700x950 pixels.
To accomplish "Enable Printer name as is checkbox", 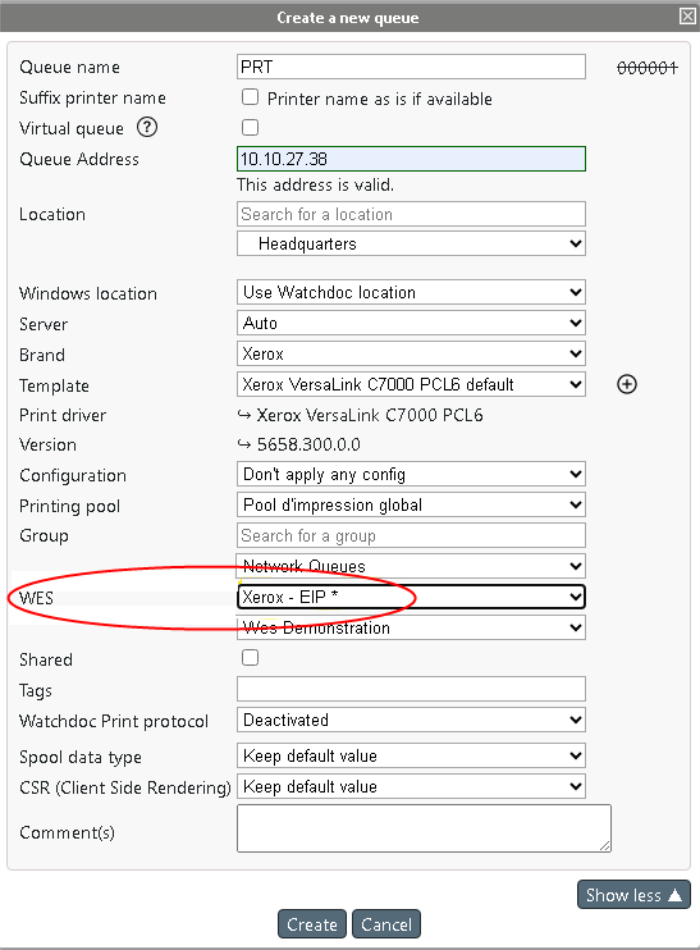I will (x=250, y=97).
